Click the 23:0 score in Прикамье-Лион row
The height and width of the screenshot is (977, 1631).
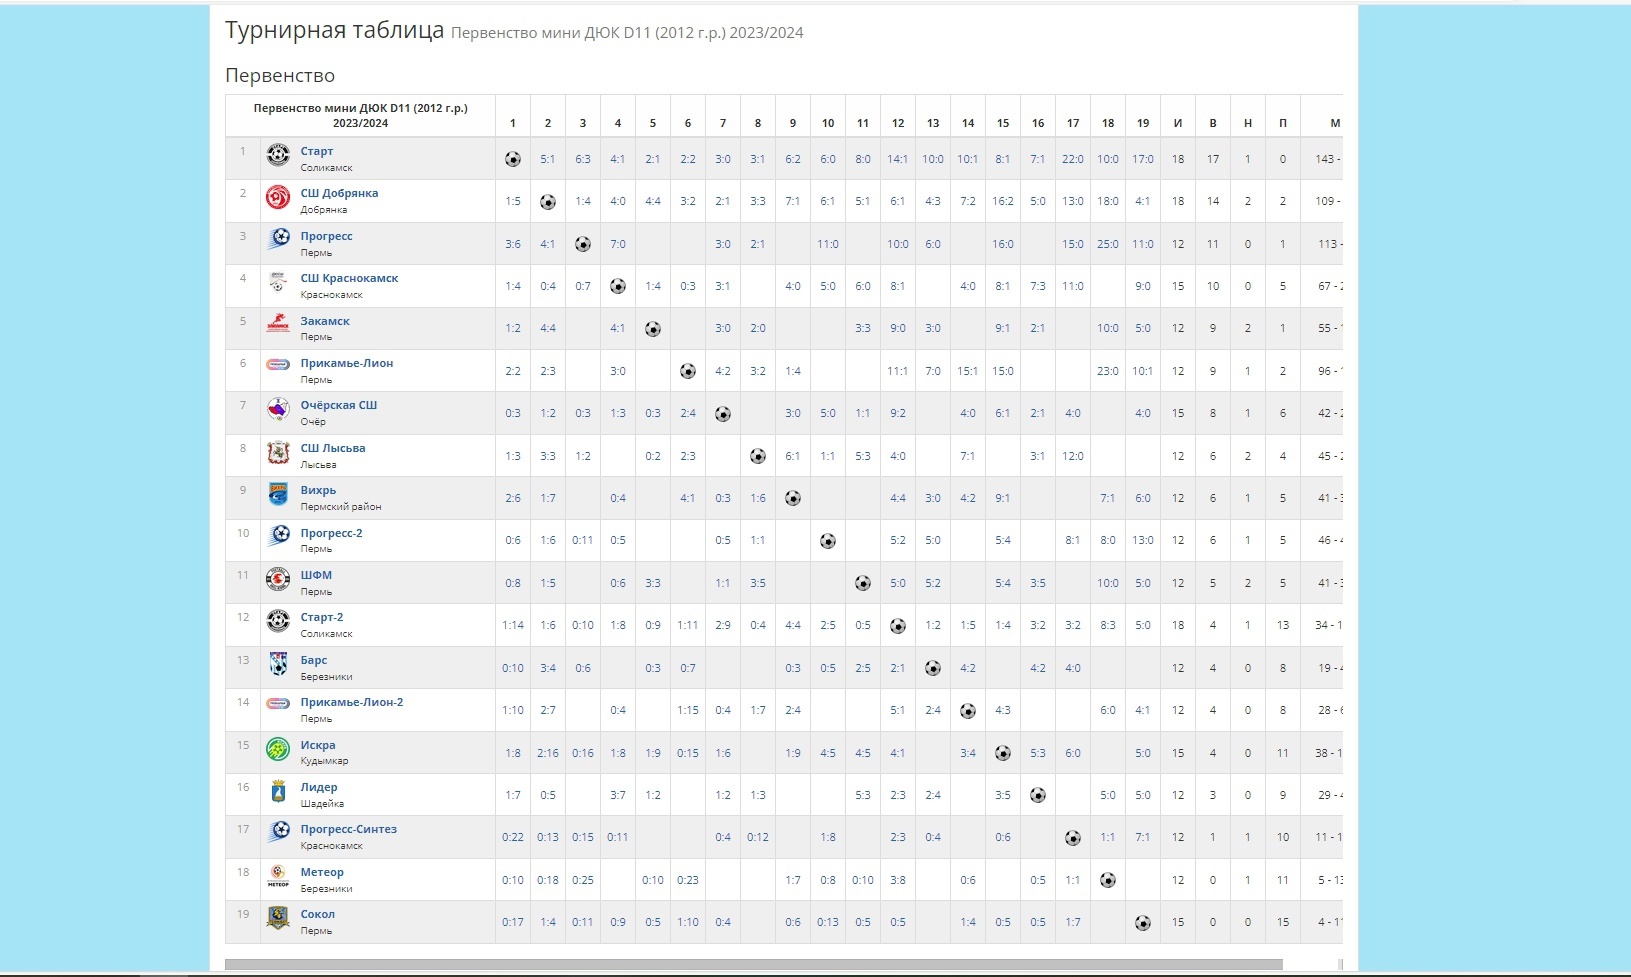(1108, 371)
